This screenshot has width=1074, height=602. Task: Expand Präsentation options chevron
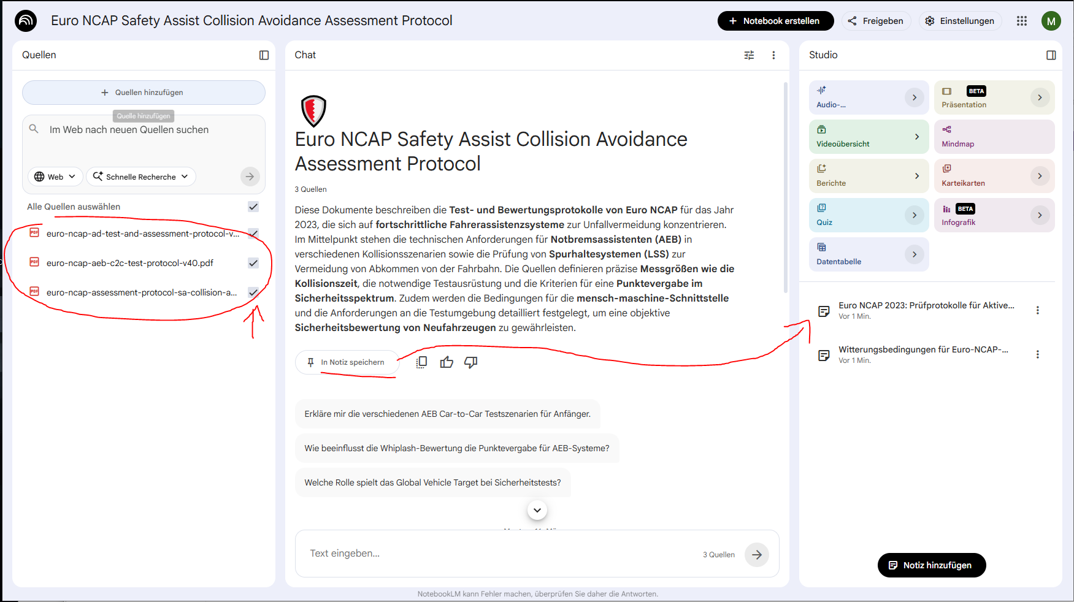pos(1039,98)
